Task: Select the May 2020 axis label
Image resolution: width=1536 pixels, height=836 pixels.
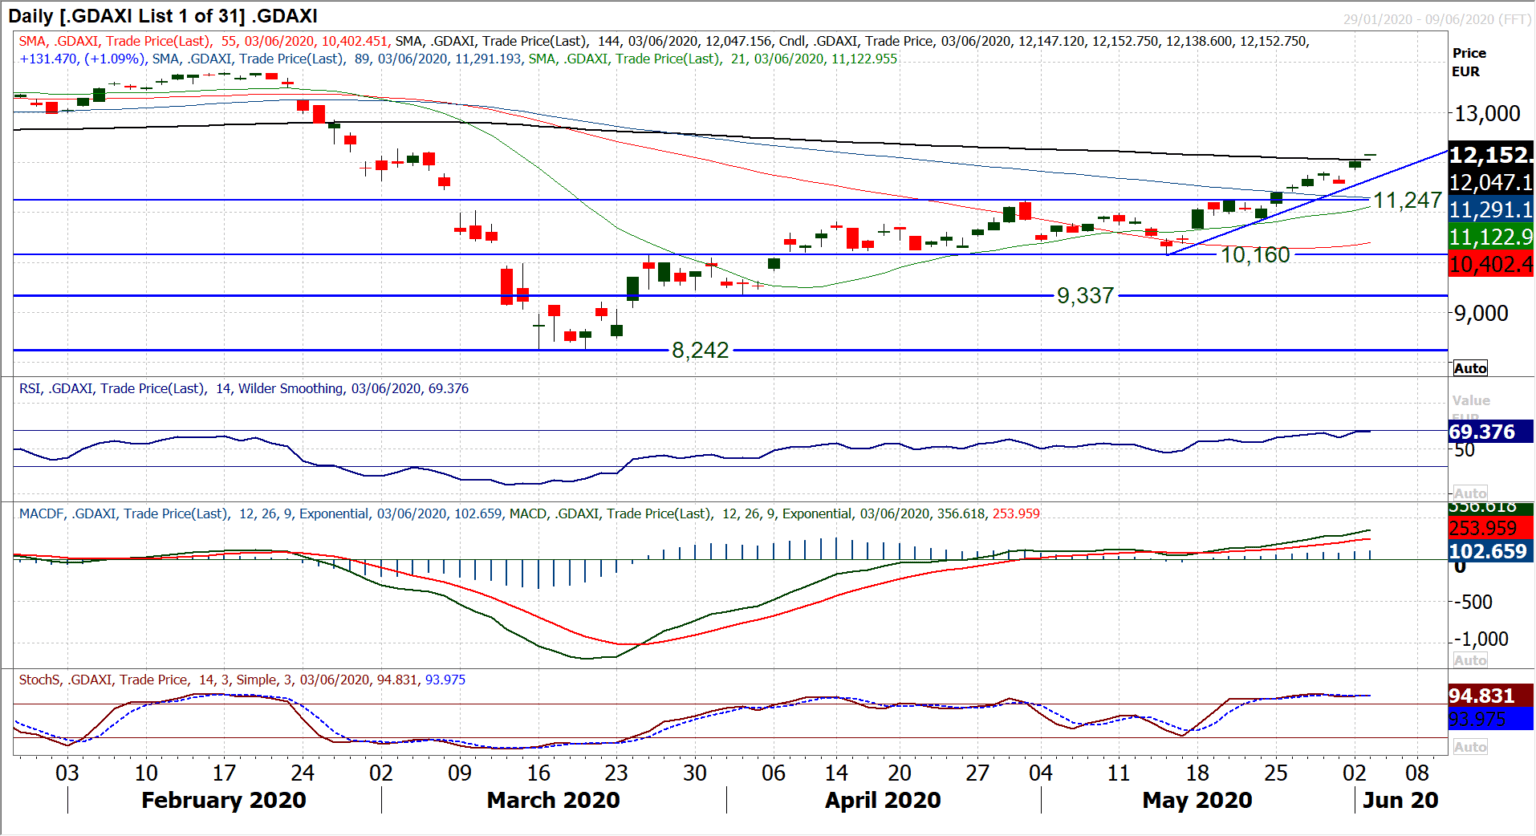Action: (1196, 800)
